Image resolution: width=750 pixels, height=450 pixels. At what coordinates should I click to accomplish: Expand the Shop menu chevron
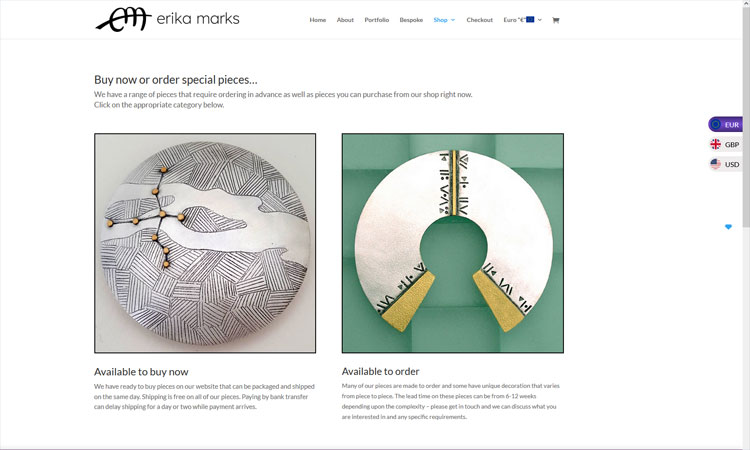click(x=453, y=20)
